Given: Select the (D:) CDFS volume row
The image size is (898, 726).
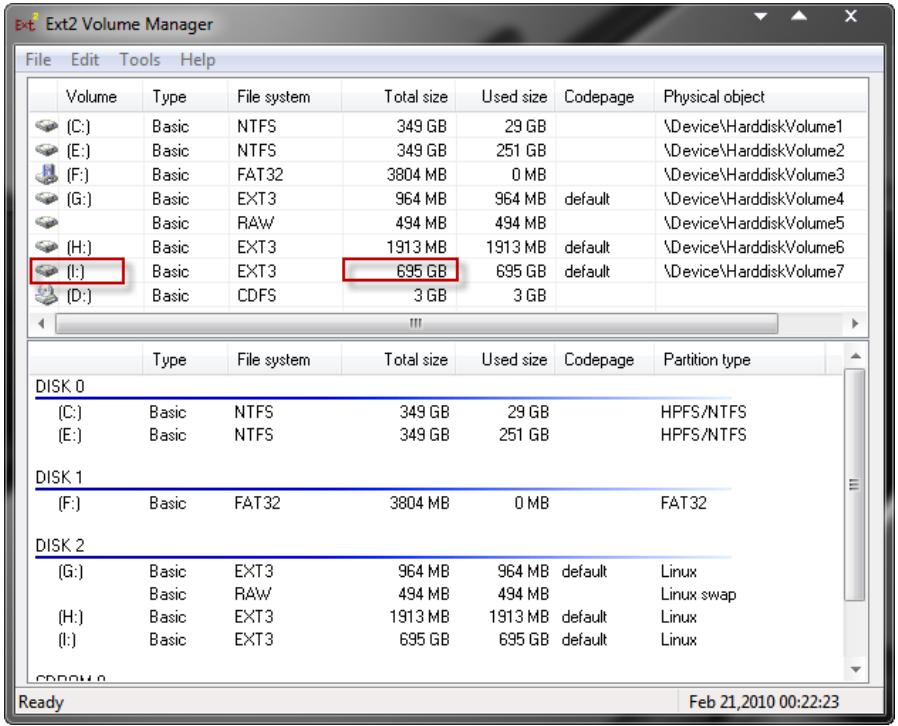Looking at the screenshot, I should click(x=447, y=295).
